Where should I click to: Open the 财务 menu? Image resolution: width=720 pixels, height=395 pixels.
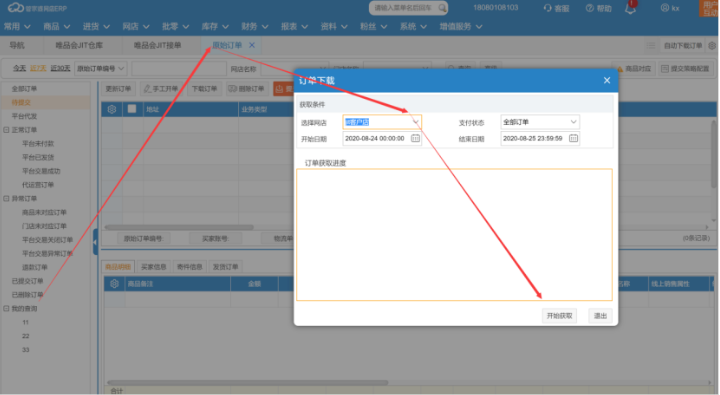[x=254, y=27]
